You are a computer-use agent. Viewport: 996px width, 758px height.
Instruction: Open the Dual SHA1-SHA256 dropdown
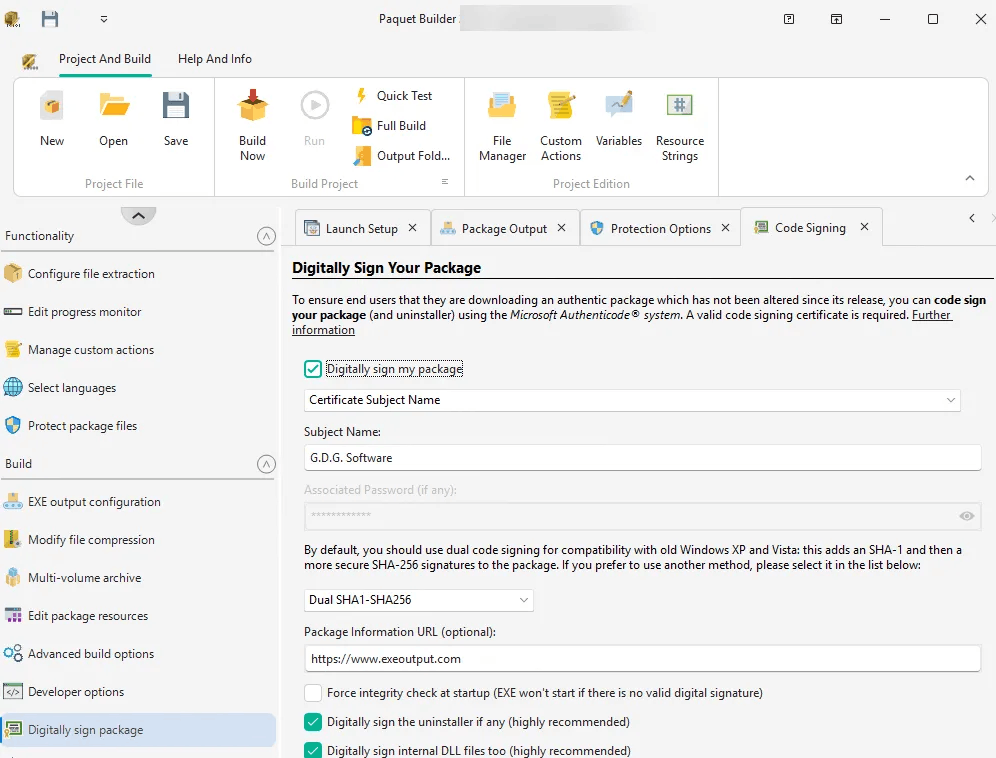[x=419, y=600]
